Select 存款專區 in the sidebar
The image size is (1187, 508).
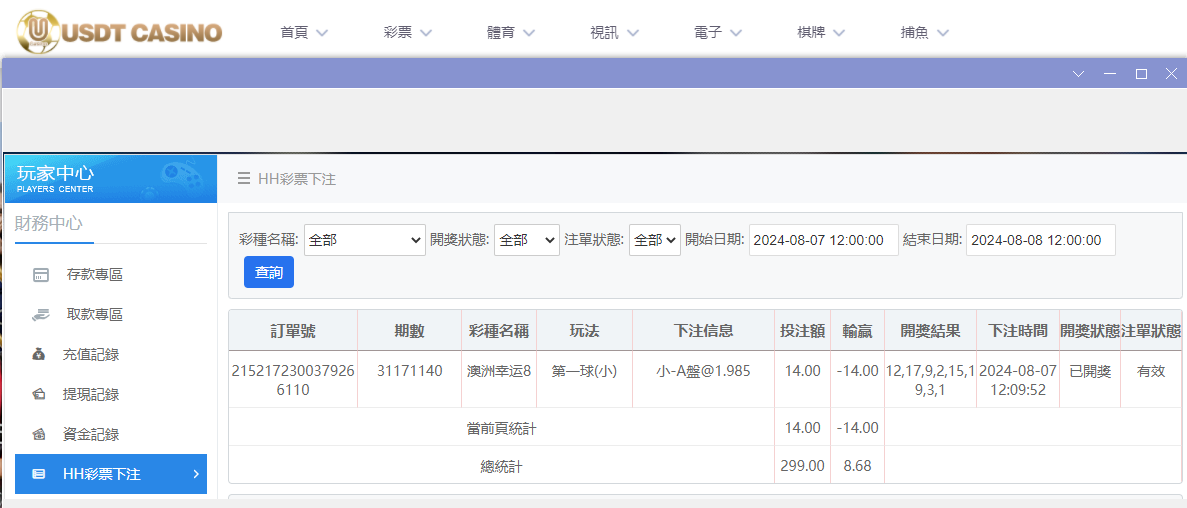point(94,275)
